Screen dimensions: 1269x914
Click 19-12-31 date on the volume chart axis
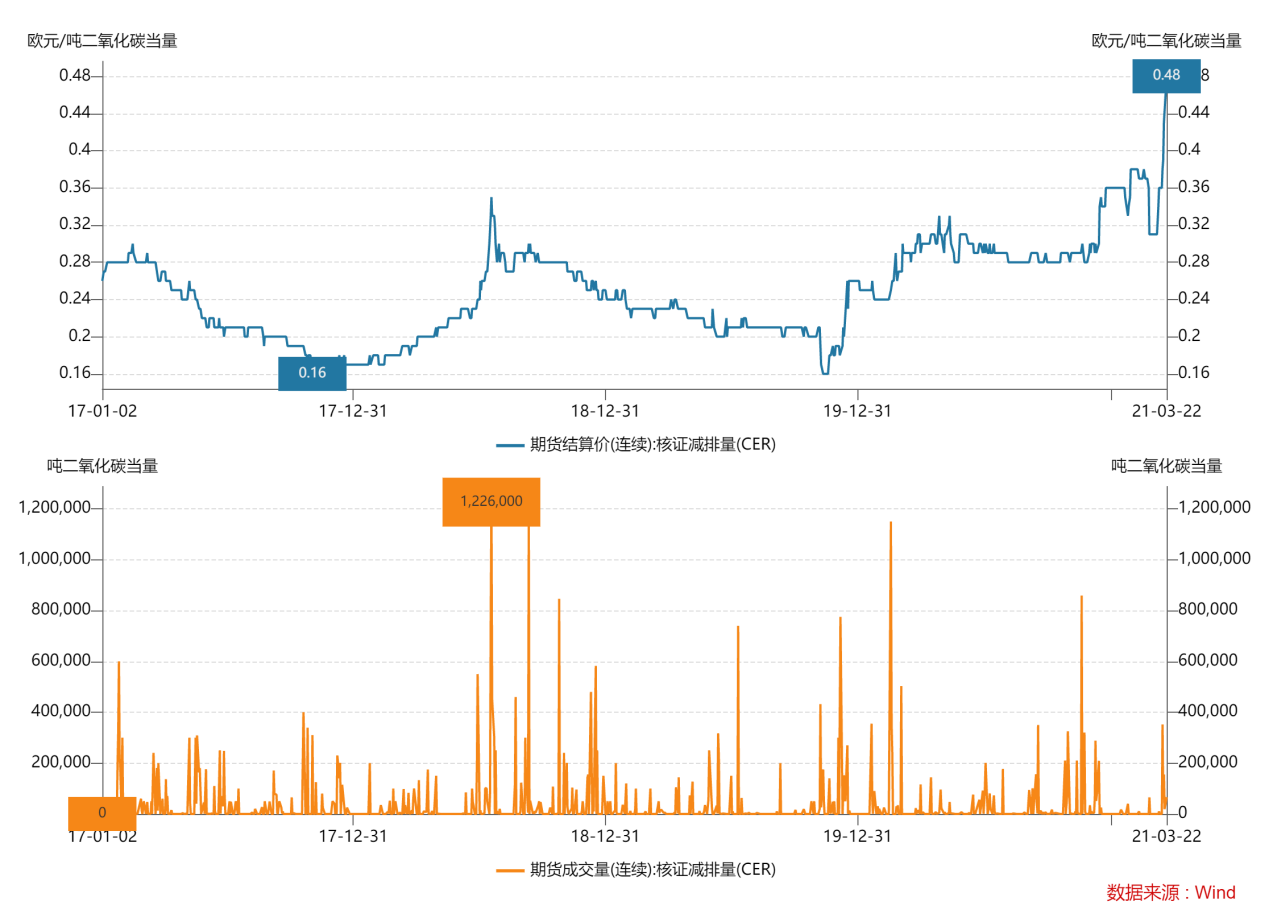pyautogui.click(x=857, y=835)
